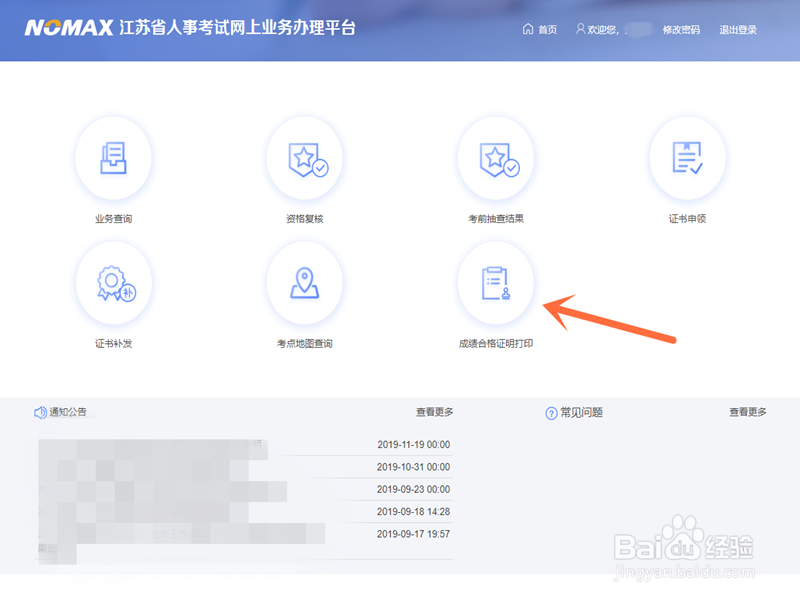Open the 考点地图查询 map pin icon
The image size is (800, 600).
(305, 283)
